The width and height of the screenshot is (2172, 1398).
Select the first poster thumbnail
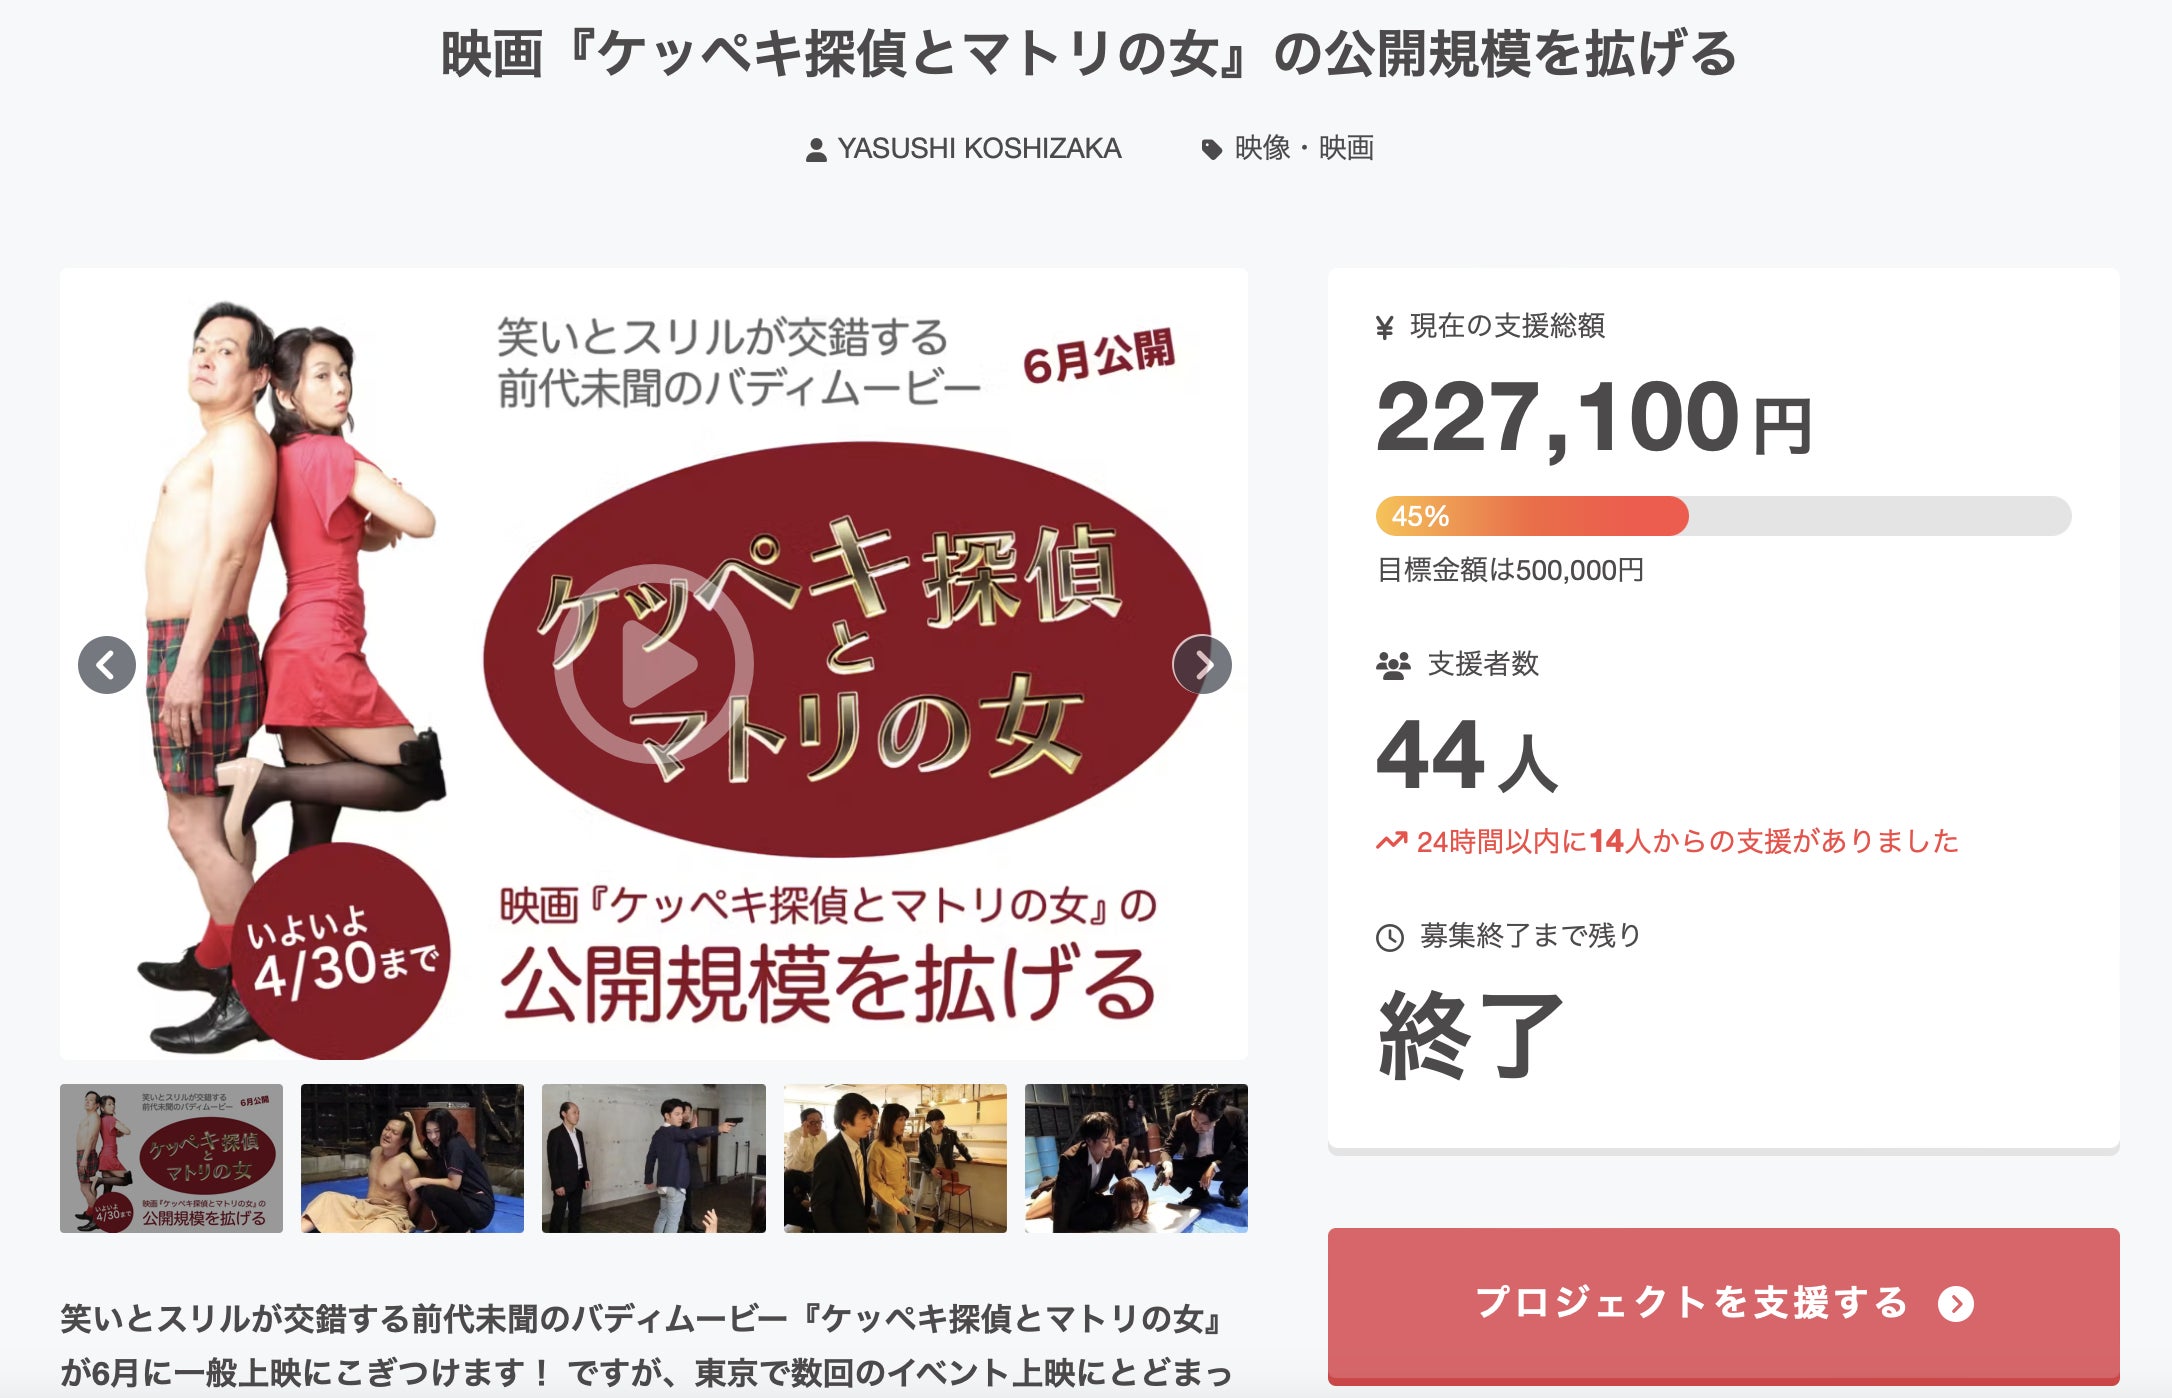point(171,1158)
